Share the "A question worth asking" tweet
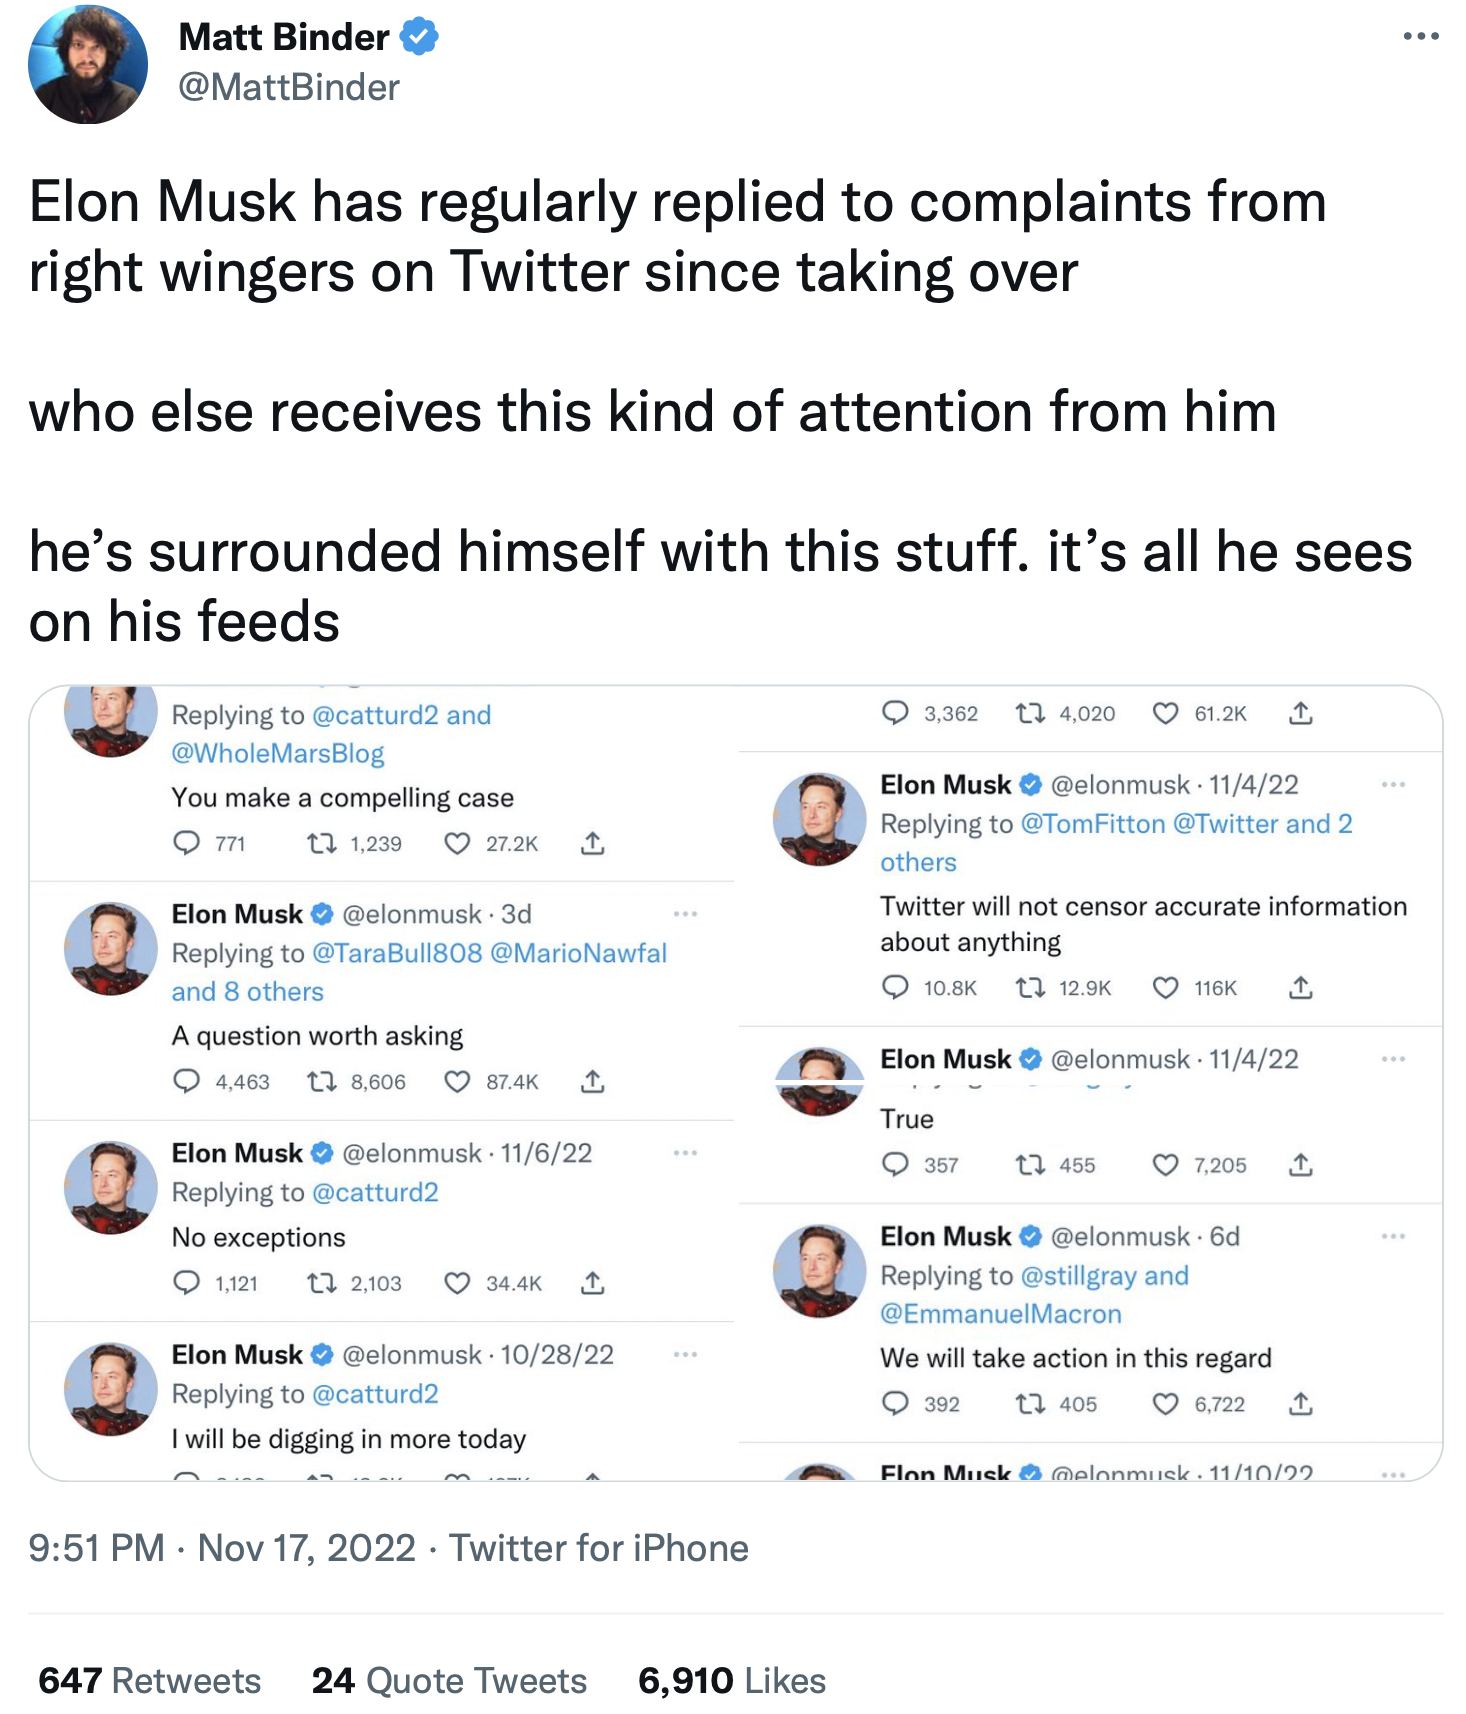 [592, 1082]
